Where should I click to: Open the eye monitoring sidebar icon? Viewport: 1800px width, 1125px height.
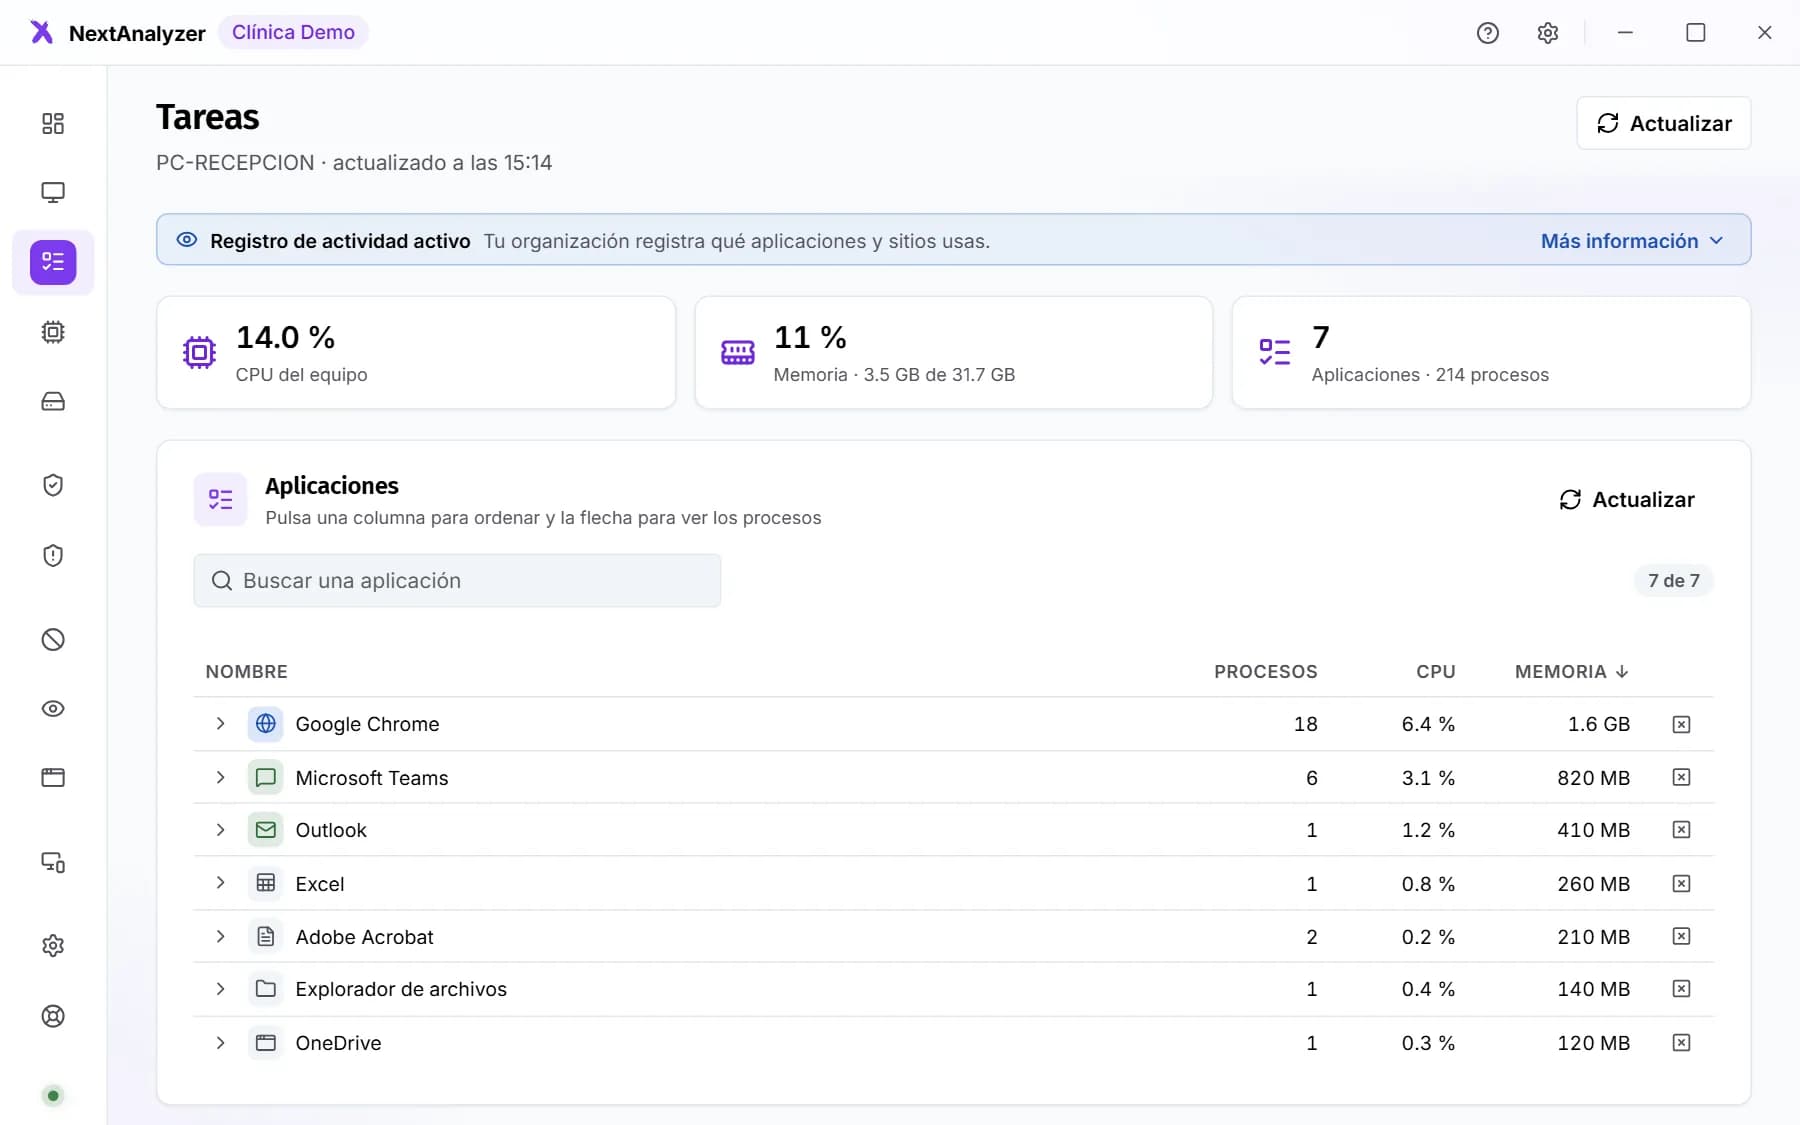click(53, 709)
